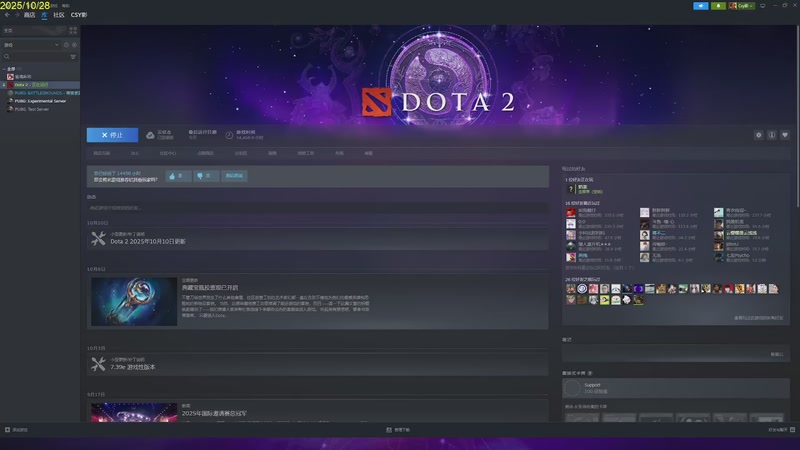Click the cloud status icon
Image resolution: width=800 pixels, height=450 pixels.
pyautogui.click(x=150, y=135)
